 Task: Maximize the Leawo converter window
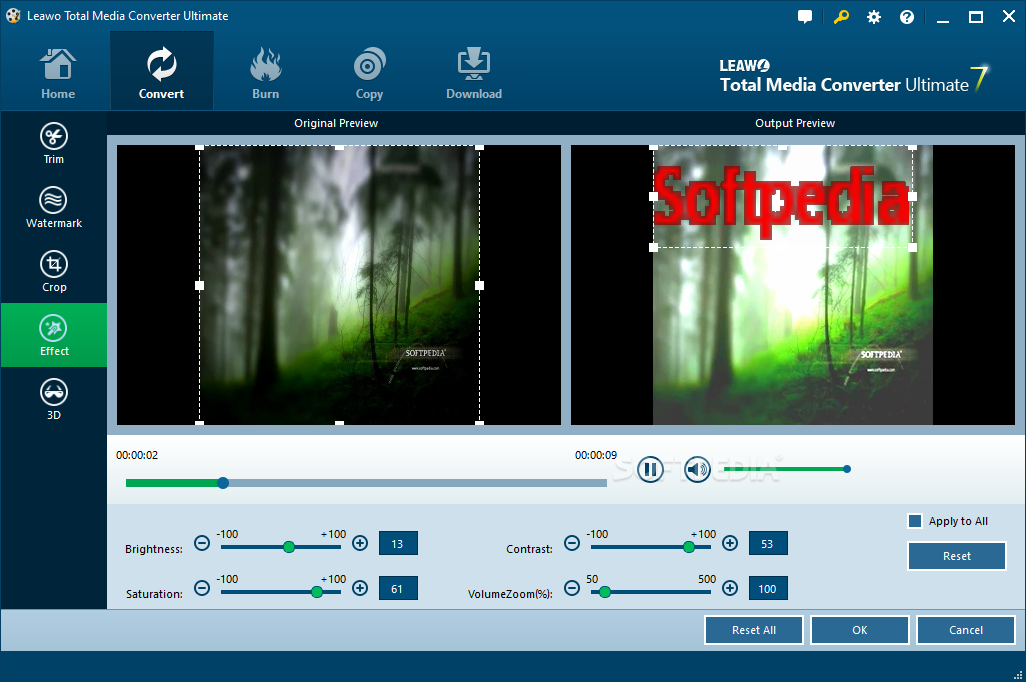pos(976,17)
